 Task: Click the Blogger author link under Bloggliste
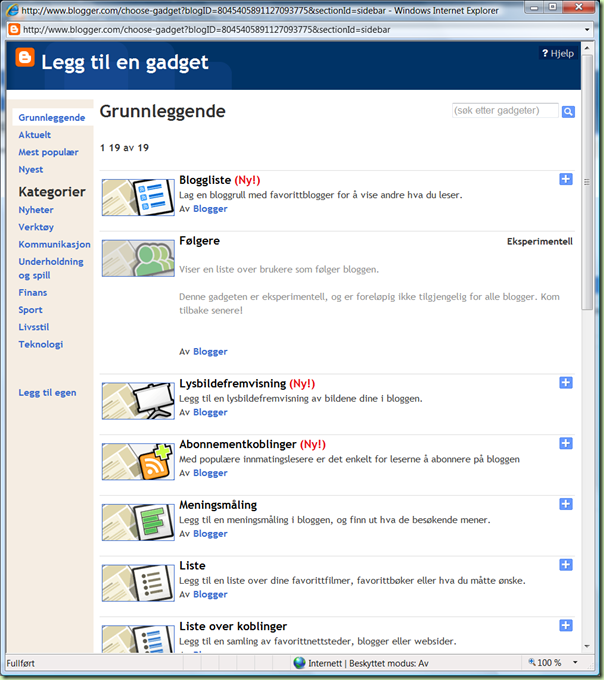210,209
